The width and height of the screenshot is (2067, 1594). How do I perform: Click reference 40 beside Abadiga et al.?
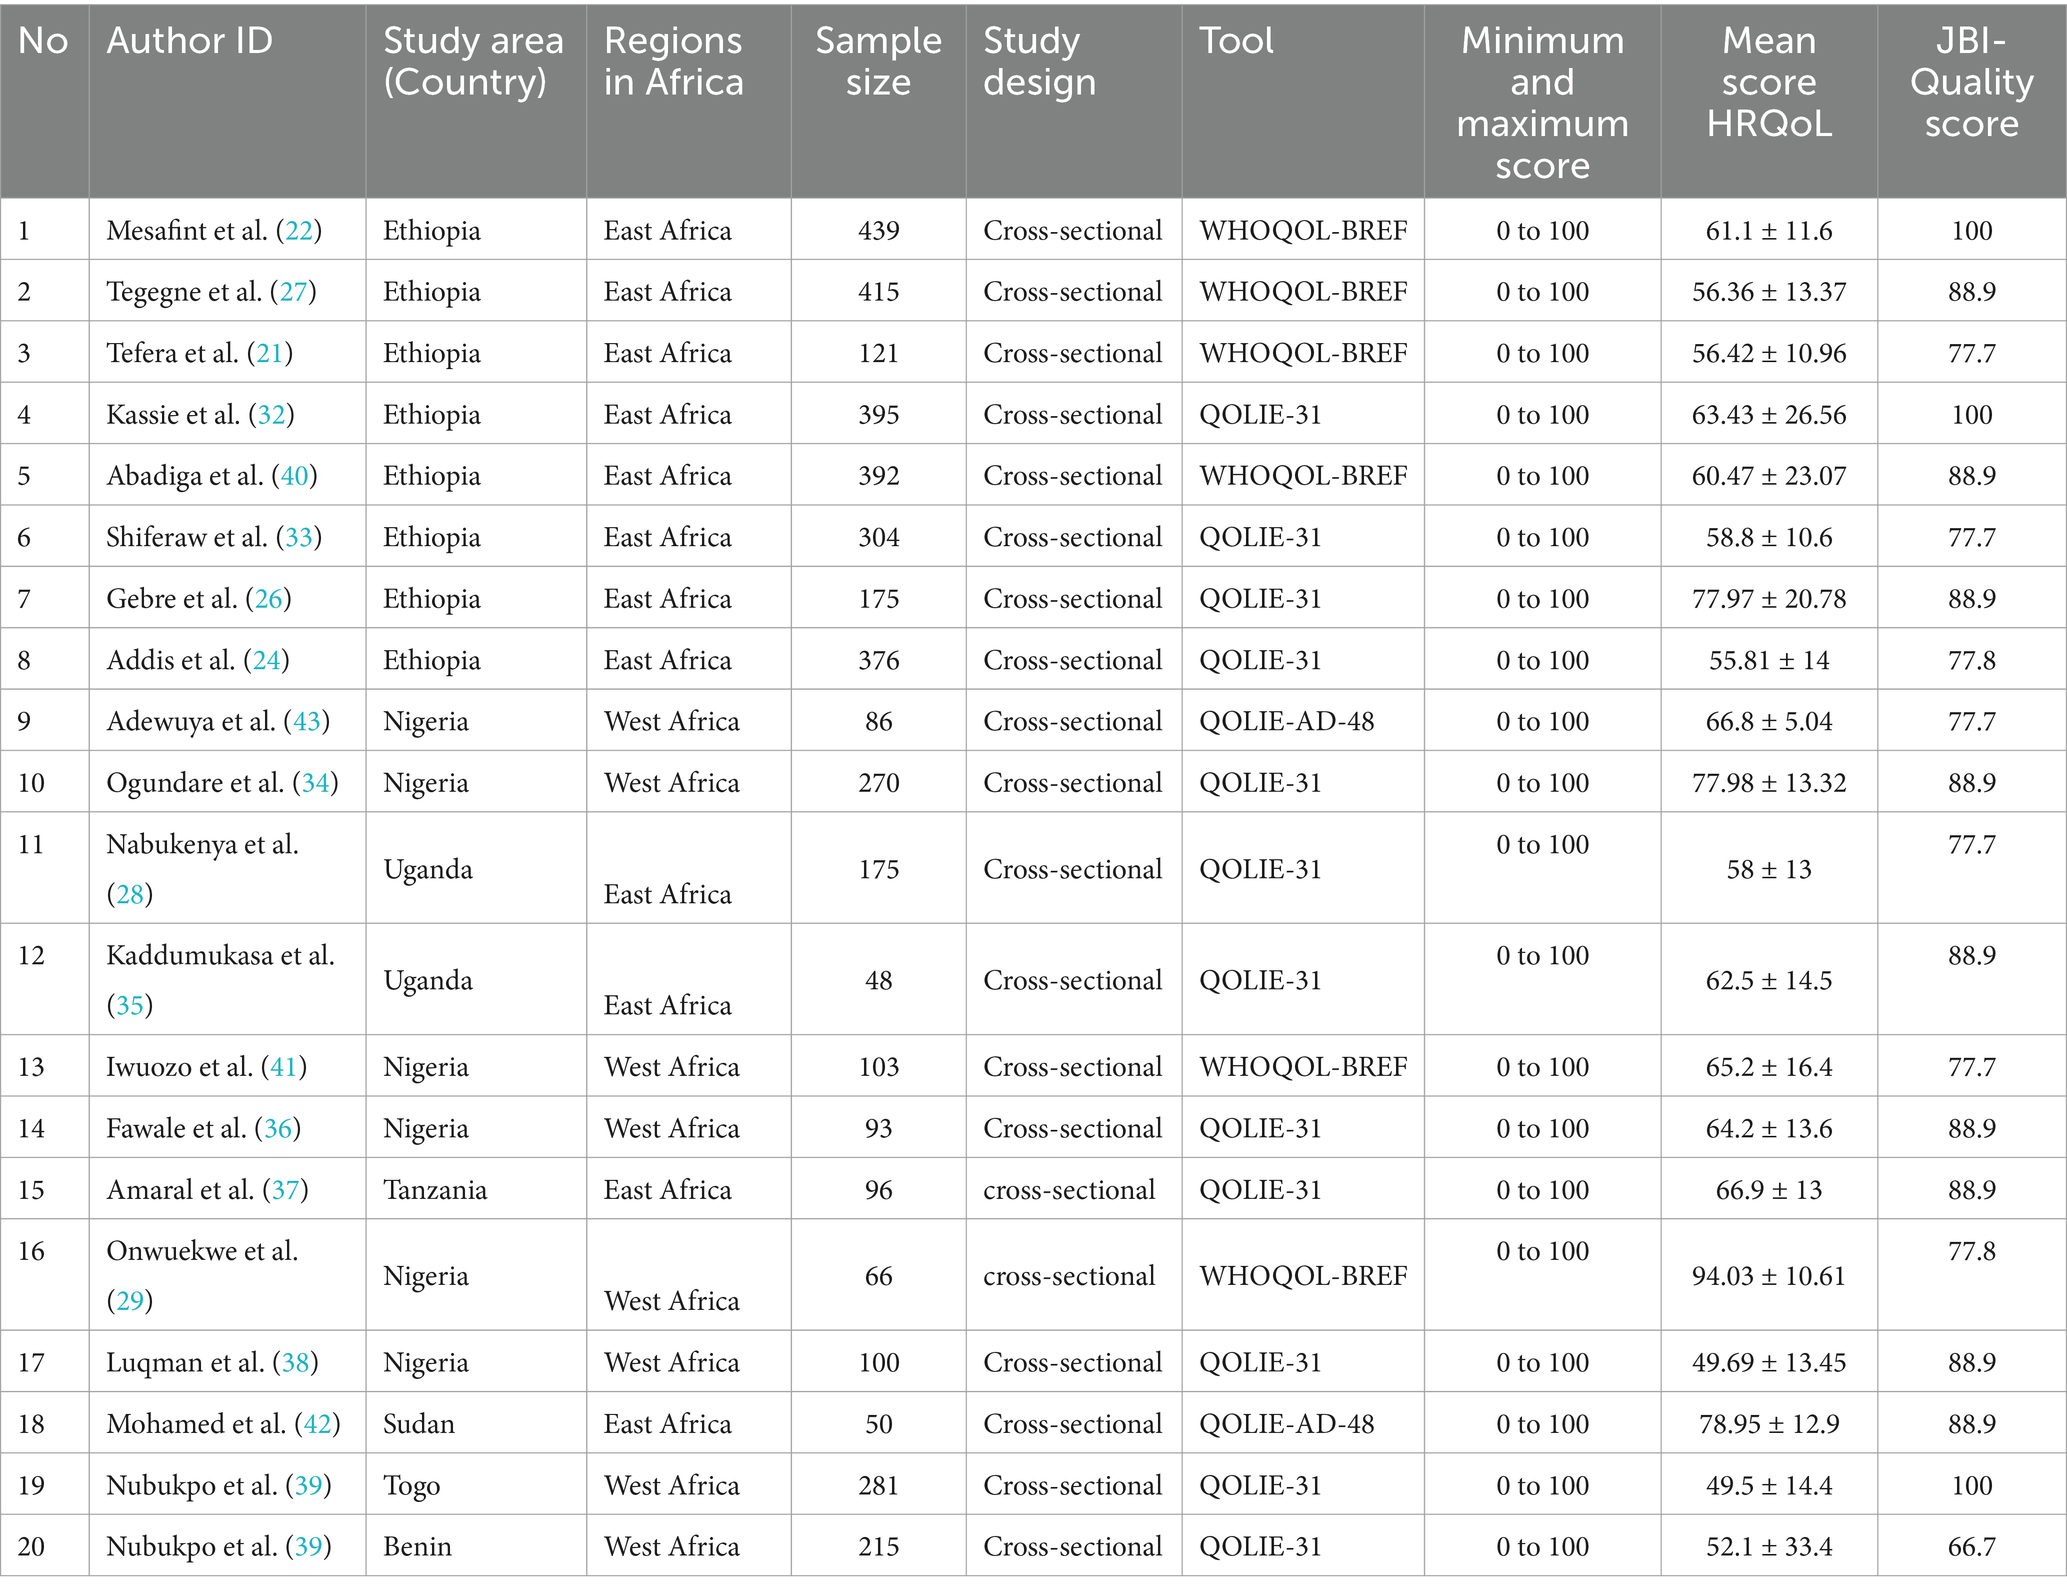[x=294, y=476]
